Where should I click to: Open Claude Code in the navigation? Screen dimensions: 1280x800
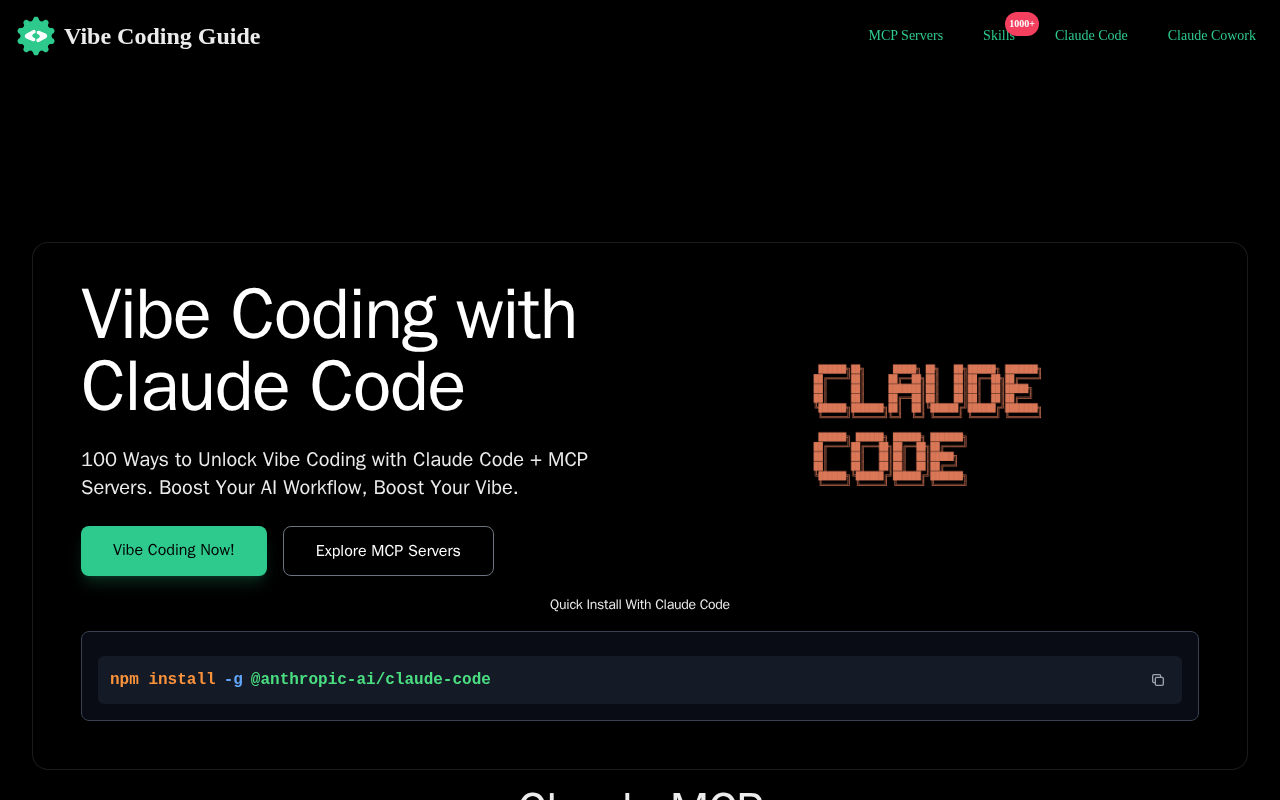(x=1091, y=36)
